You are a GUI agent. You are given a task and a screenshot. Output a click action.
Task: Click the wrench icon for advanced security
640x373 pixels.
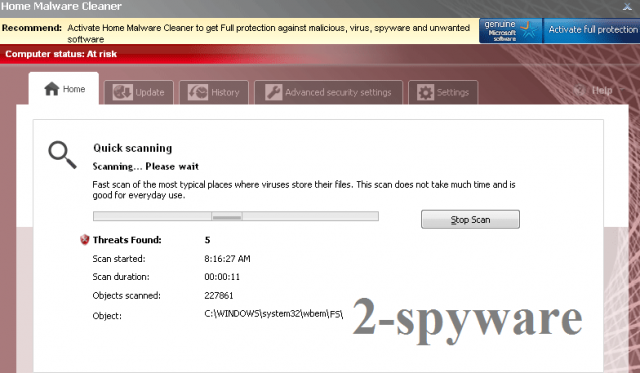pos(273,92)
